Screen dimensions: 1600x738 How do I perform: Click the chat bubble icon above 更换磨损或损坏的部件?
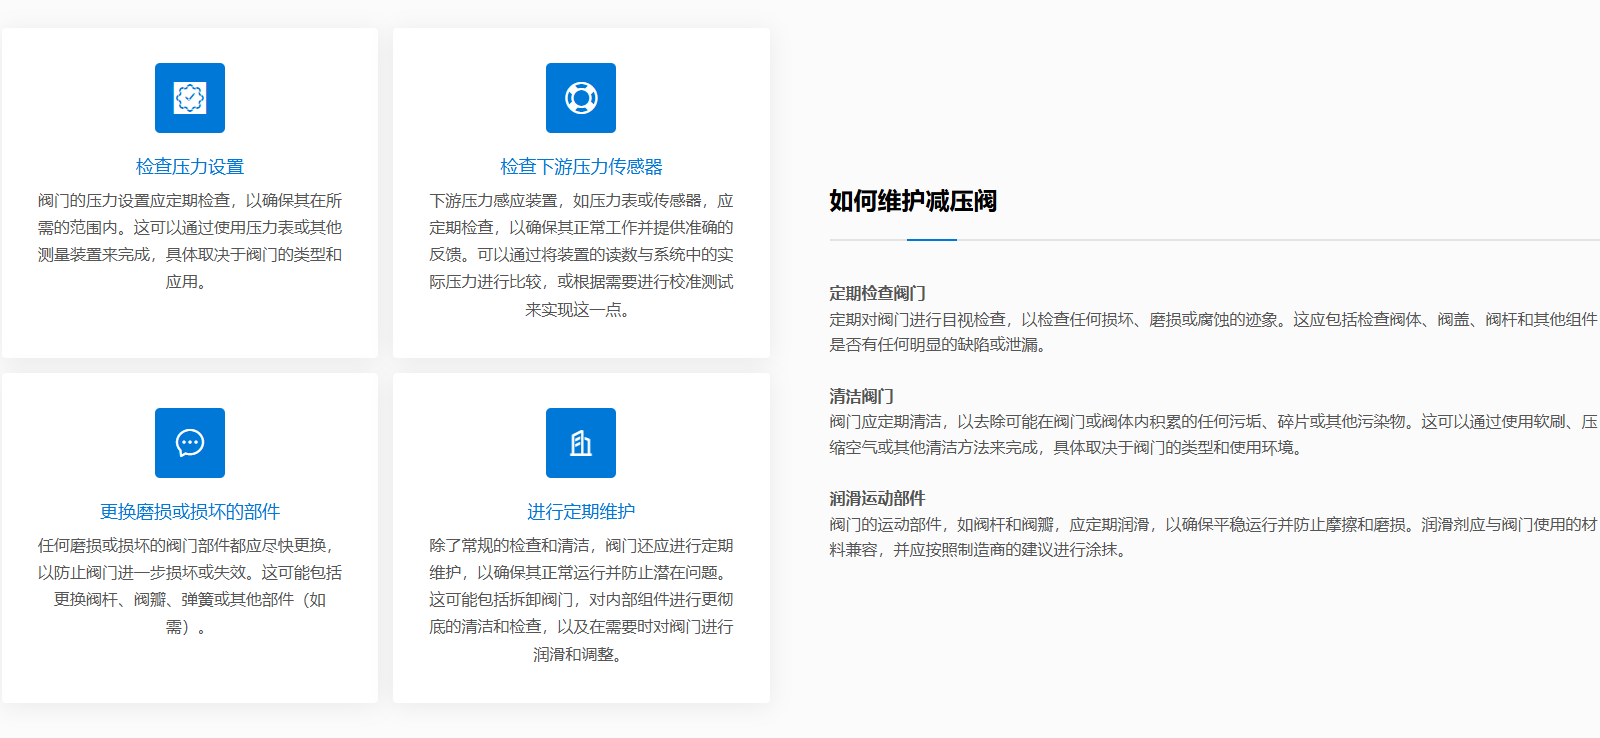coord(190,443)
